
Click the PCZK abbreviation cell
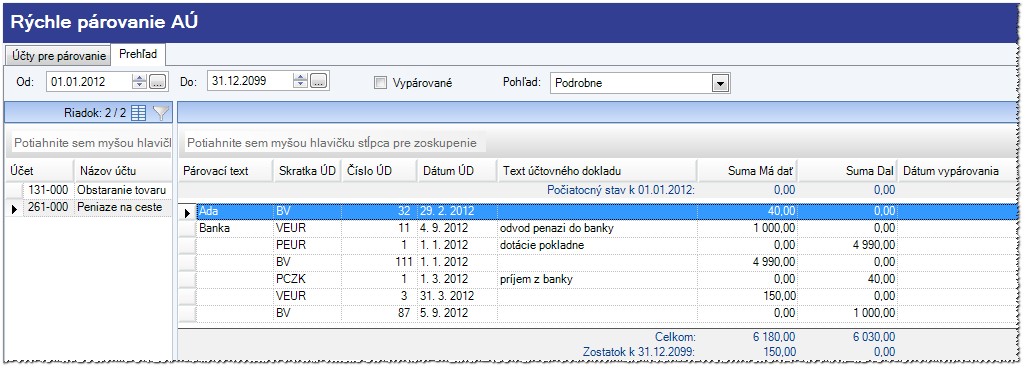click(307, 279)
